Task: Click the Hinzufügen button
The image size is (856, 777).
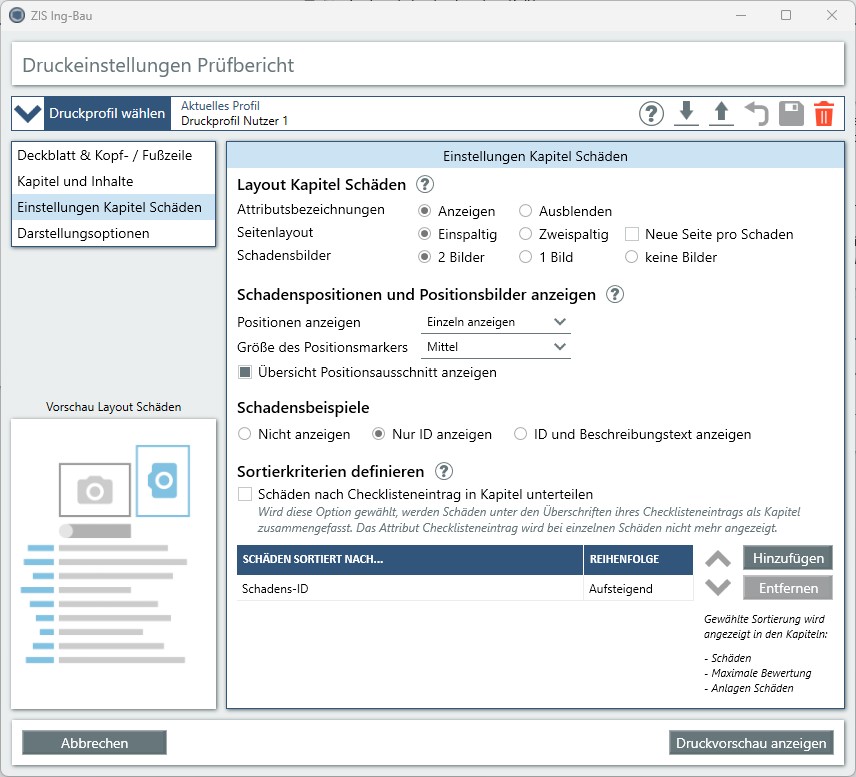Action: (788, 558)
